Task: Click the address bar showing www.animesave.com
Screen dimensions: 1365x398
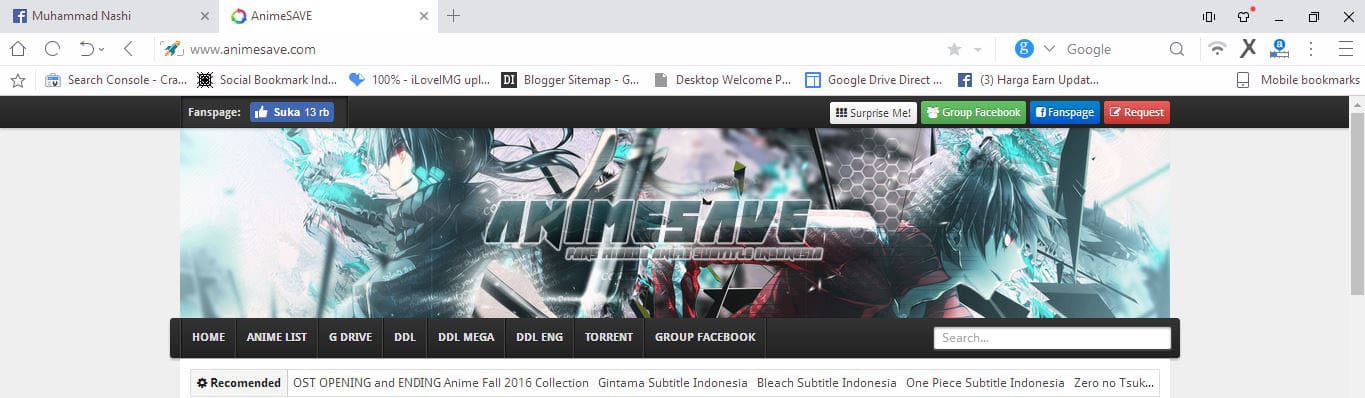Action: 560,49
